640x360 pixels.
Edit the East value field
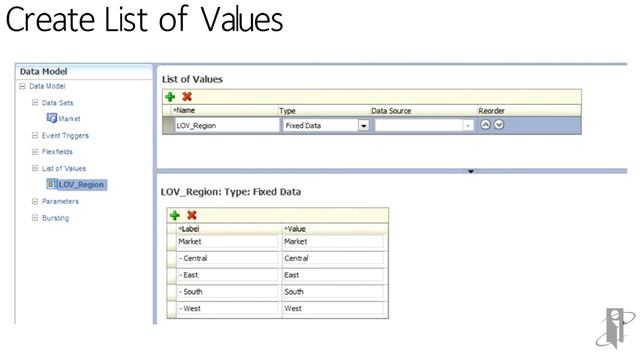click(333, 275)
